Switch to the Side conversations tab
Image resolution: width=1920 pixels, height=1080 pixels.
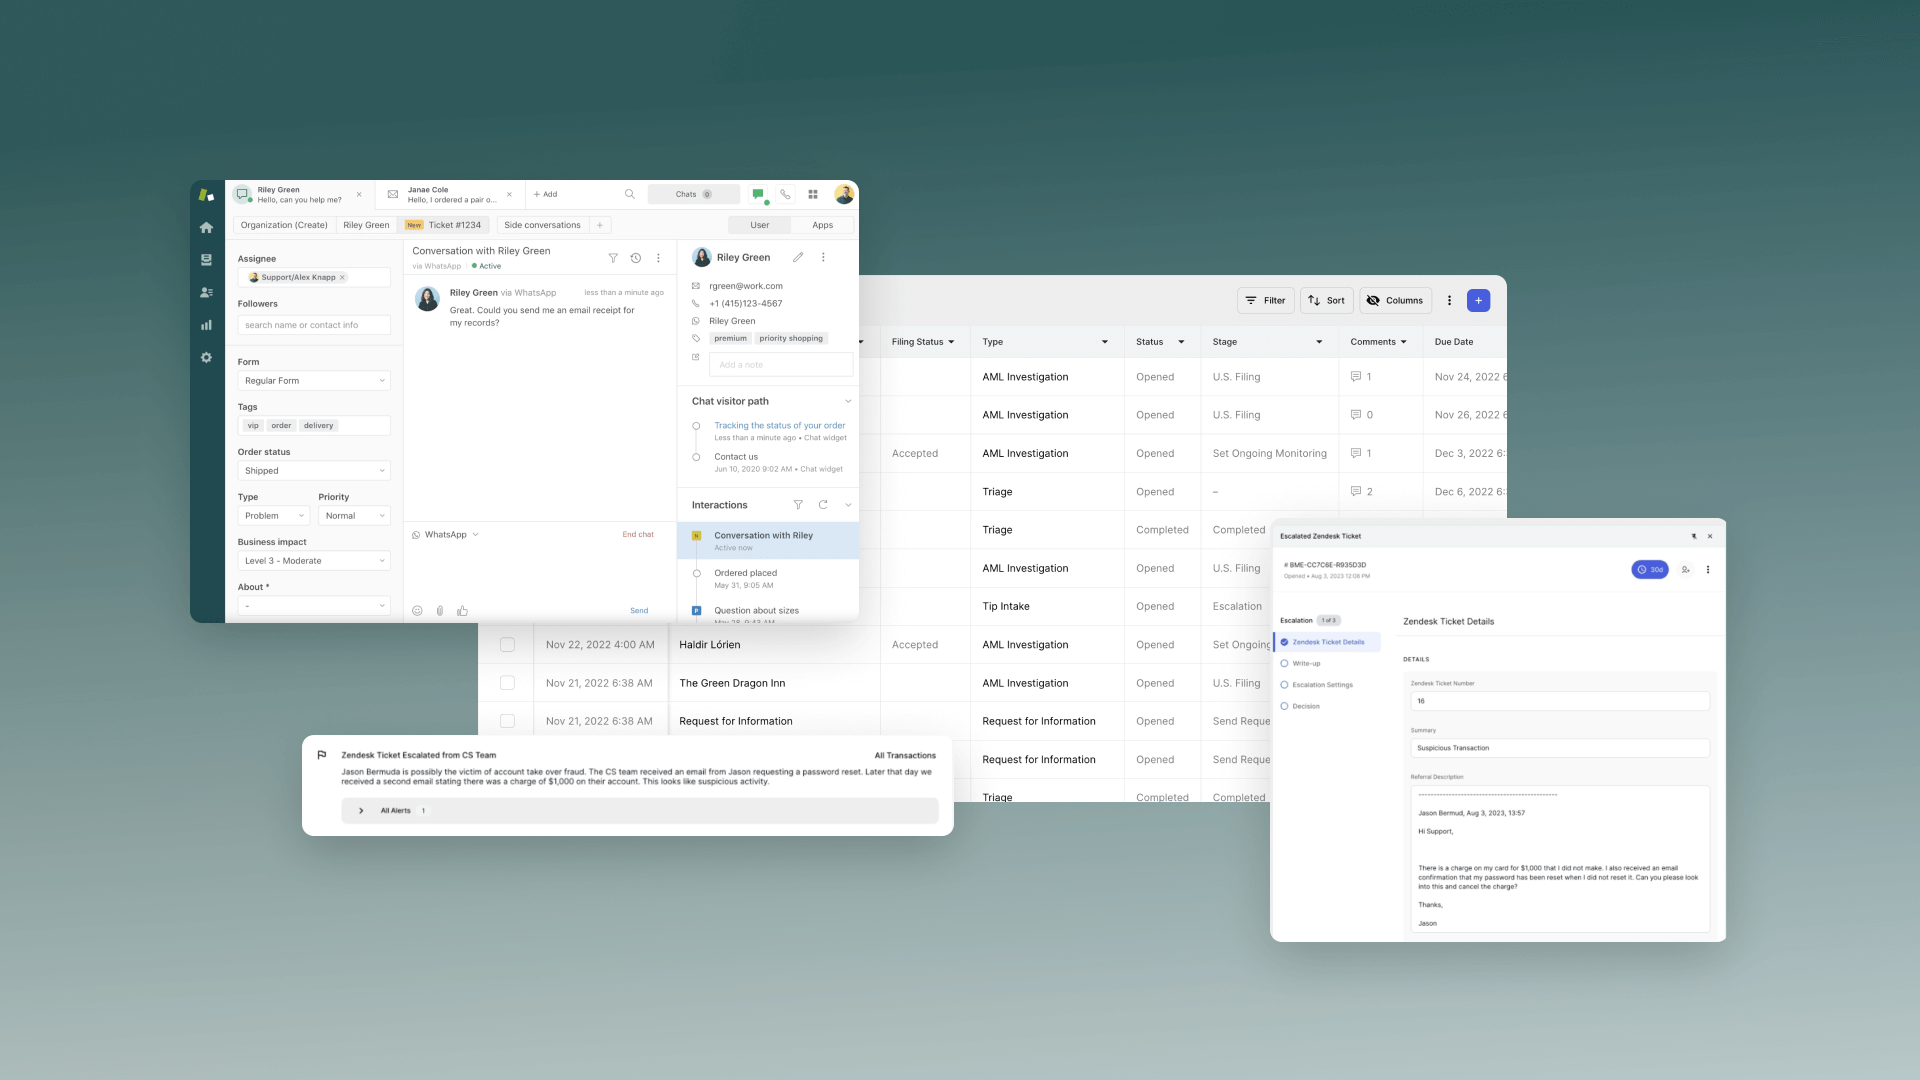click(x=542, y=225)
